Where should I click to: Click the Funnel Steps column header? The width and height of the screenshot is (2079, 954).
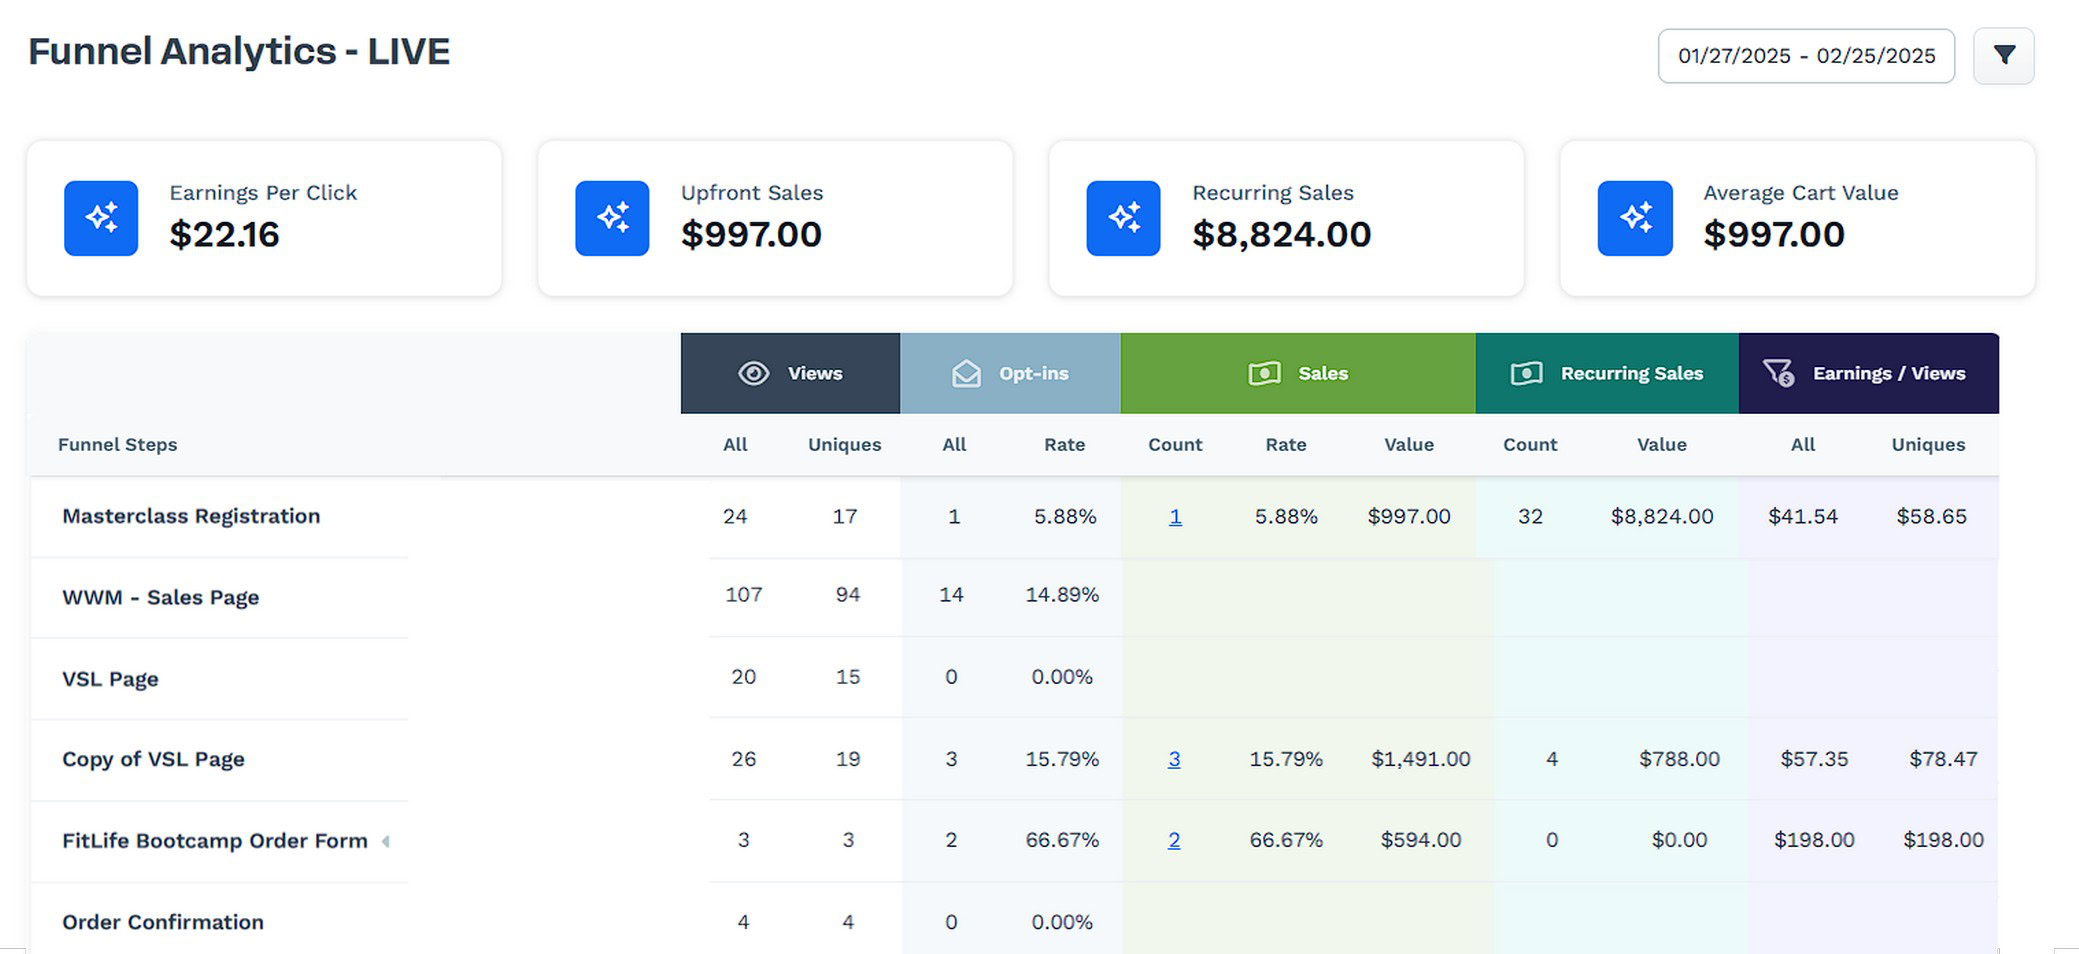[x=117, y=445]
